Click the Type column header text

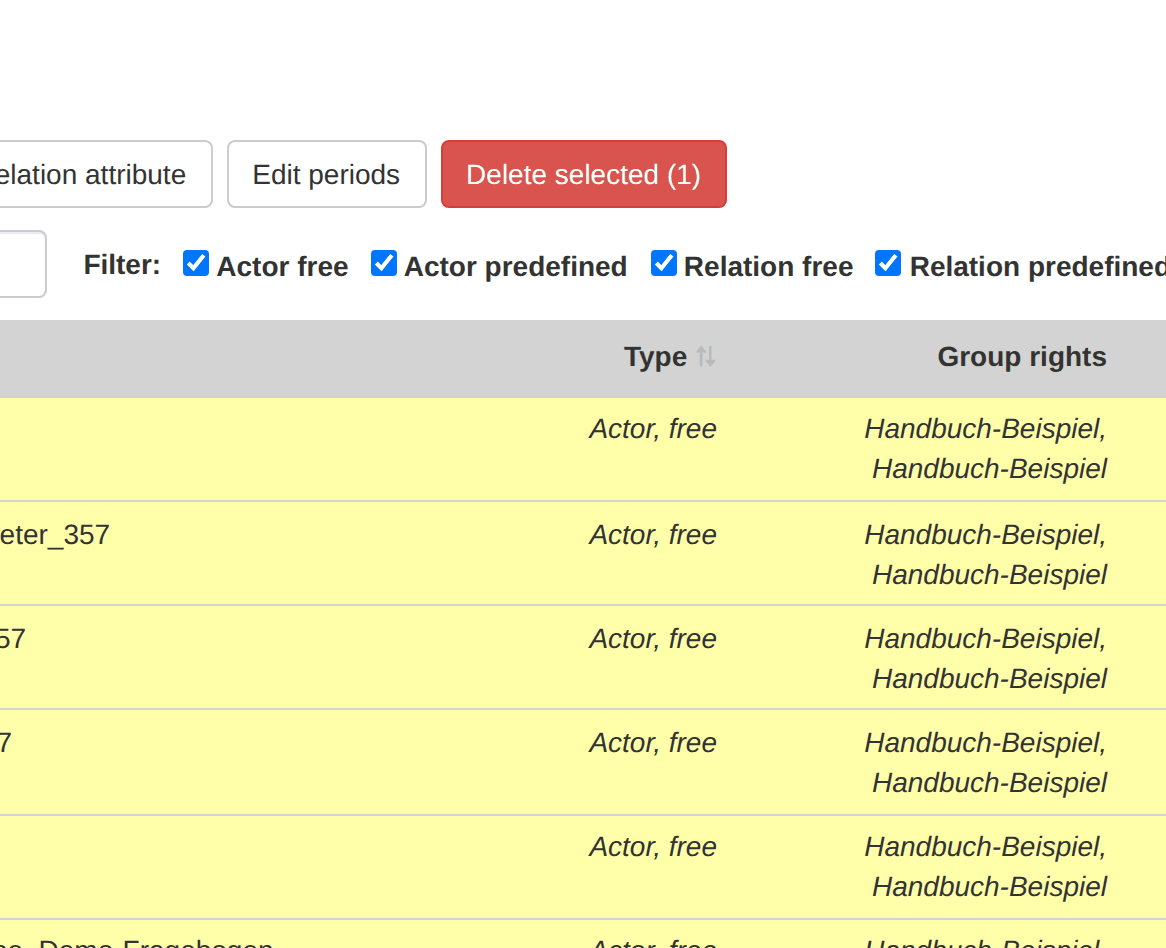655,357
